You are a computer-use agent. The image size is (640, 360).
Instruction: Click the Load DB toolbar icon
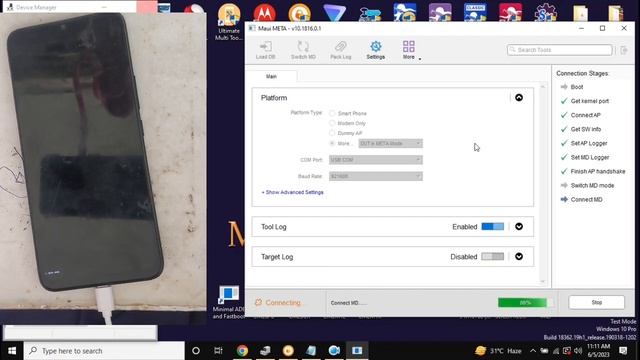(x=265, y=47)
